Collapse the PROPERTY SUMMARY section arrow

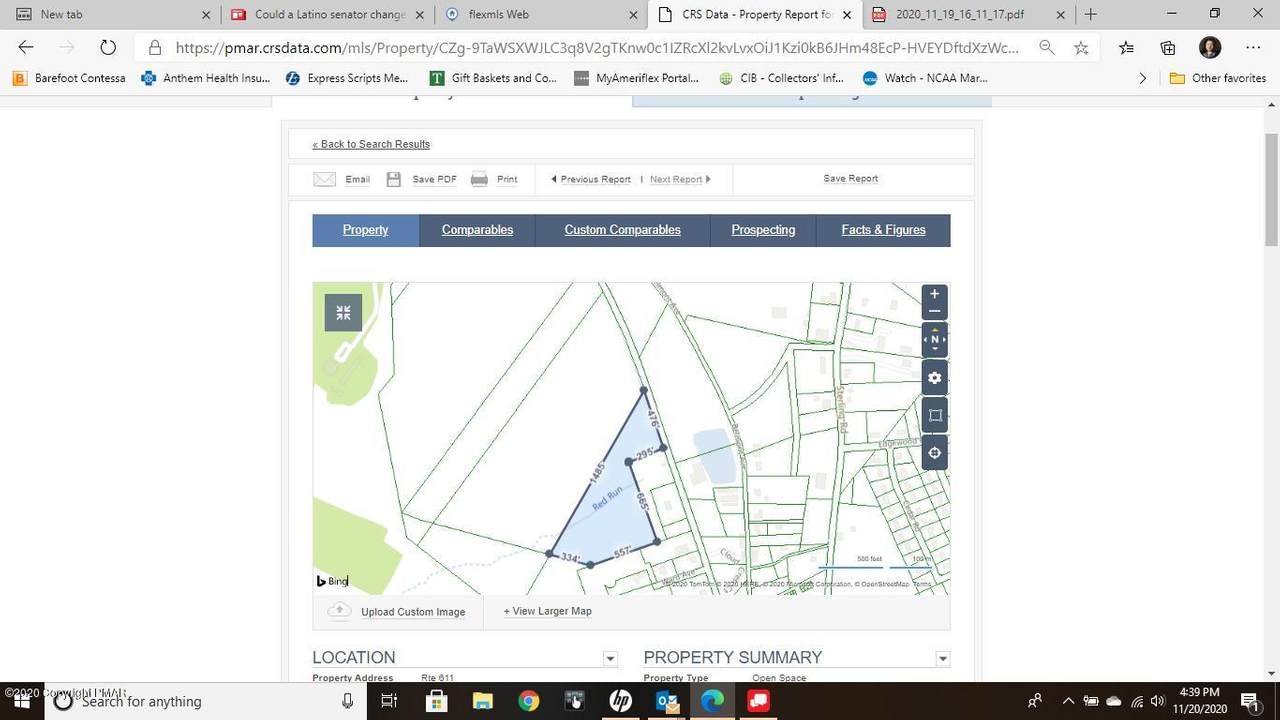click(x=942, y=658)
